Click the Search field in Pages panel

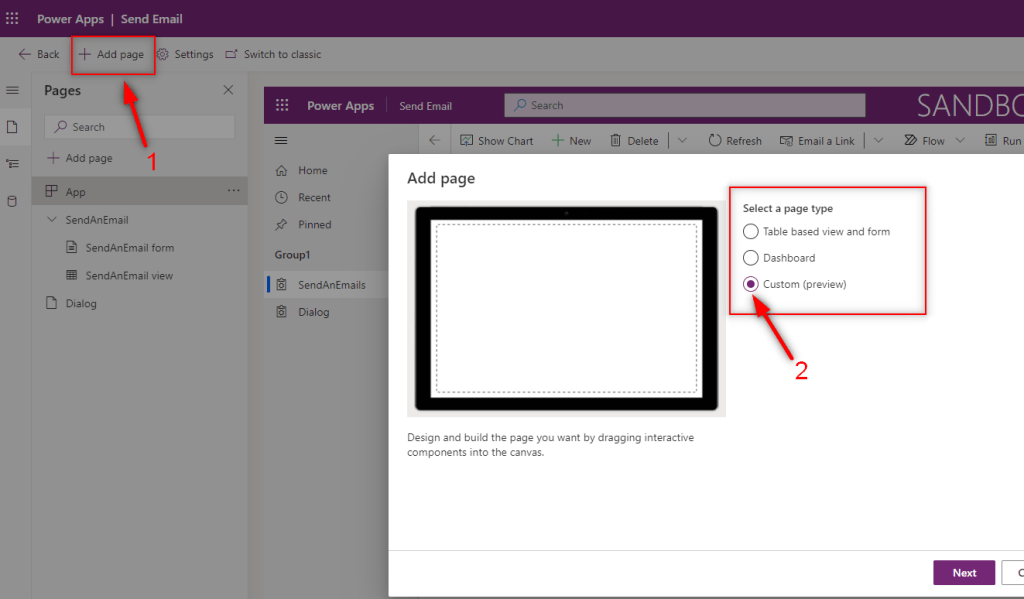pyautogui.click(x=140, y=127)
